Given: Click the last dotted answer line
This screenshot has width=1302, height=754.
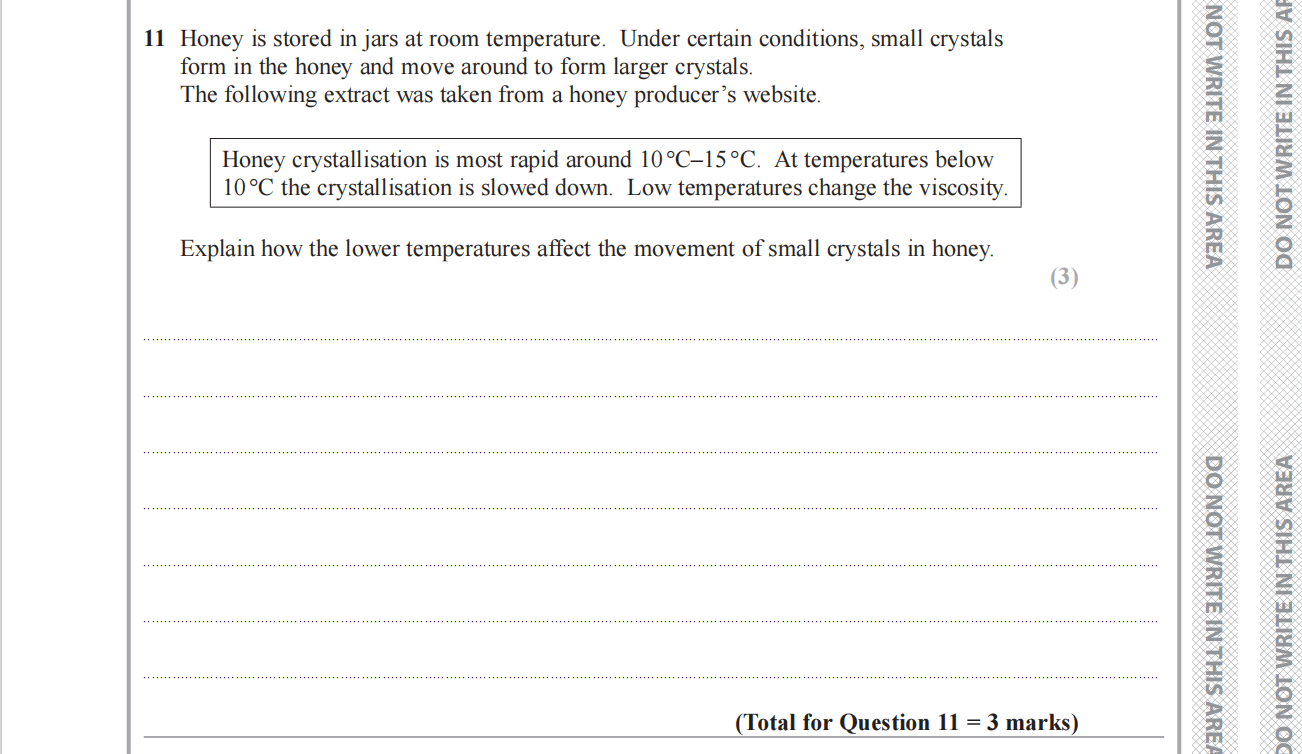Looking at the screenshot, I should pos(650,677).
